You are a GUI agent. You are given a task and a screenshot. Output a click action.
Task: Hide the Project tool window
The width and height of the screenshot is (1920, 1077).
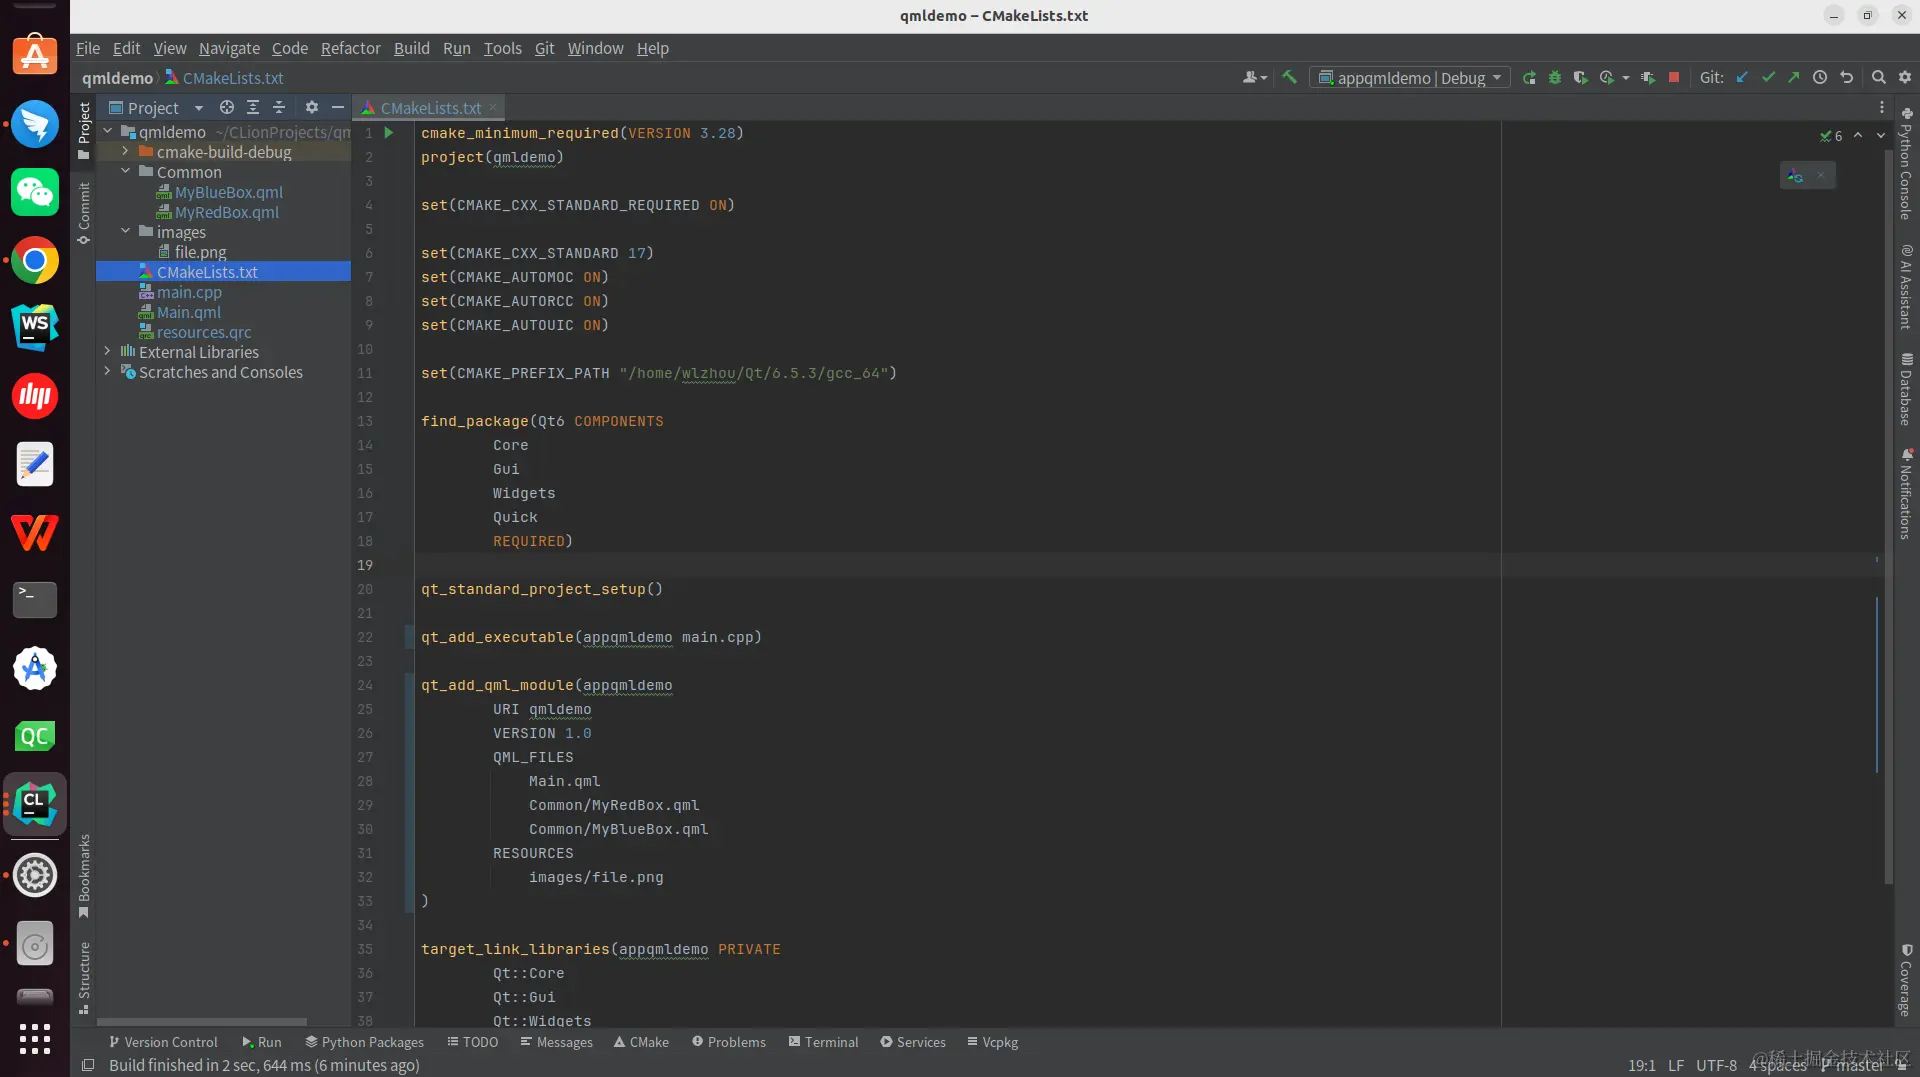(x=337, y=107)
